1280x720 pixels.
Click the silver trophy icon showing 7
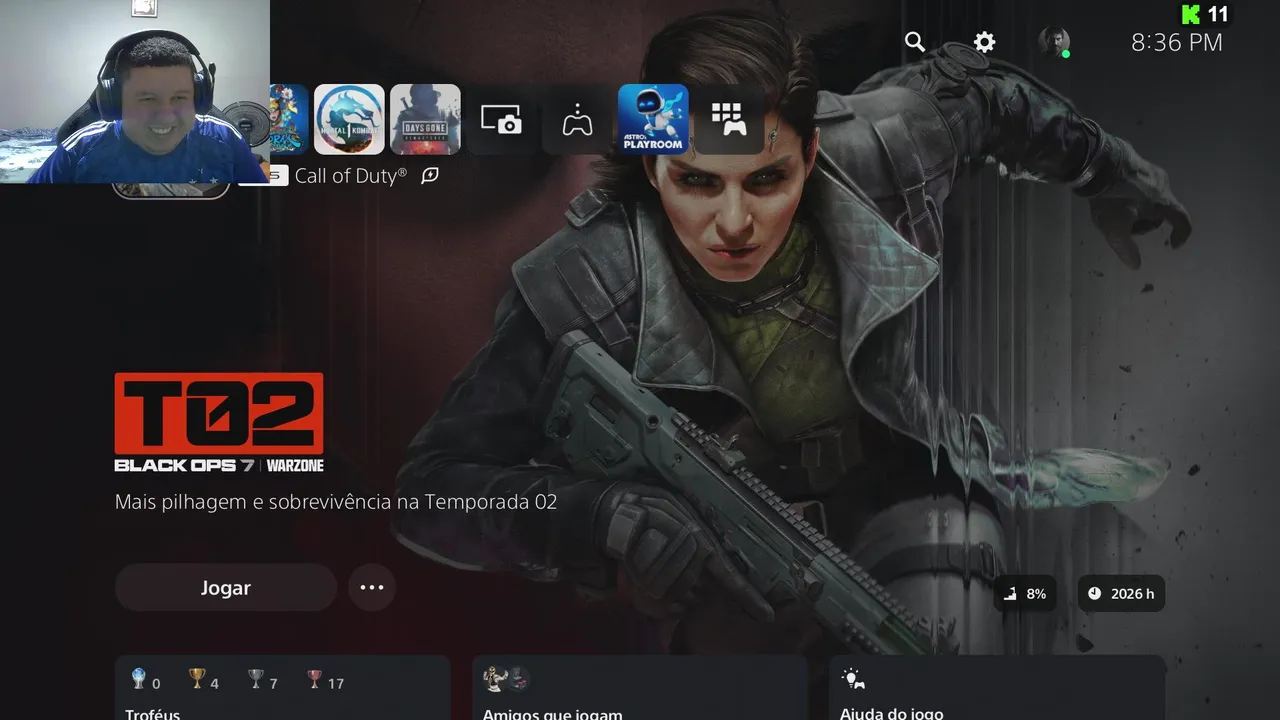(263, 681)
